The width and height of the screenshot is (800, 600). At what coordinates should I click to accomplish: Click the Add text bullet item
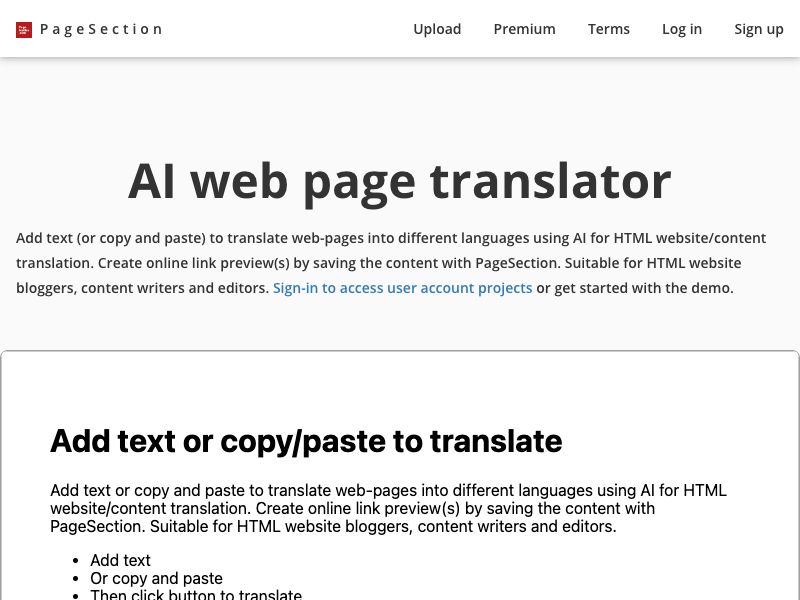tap(120, 560)
